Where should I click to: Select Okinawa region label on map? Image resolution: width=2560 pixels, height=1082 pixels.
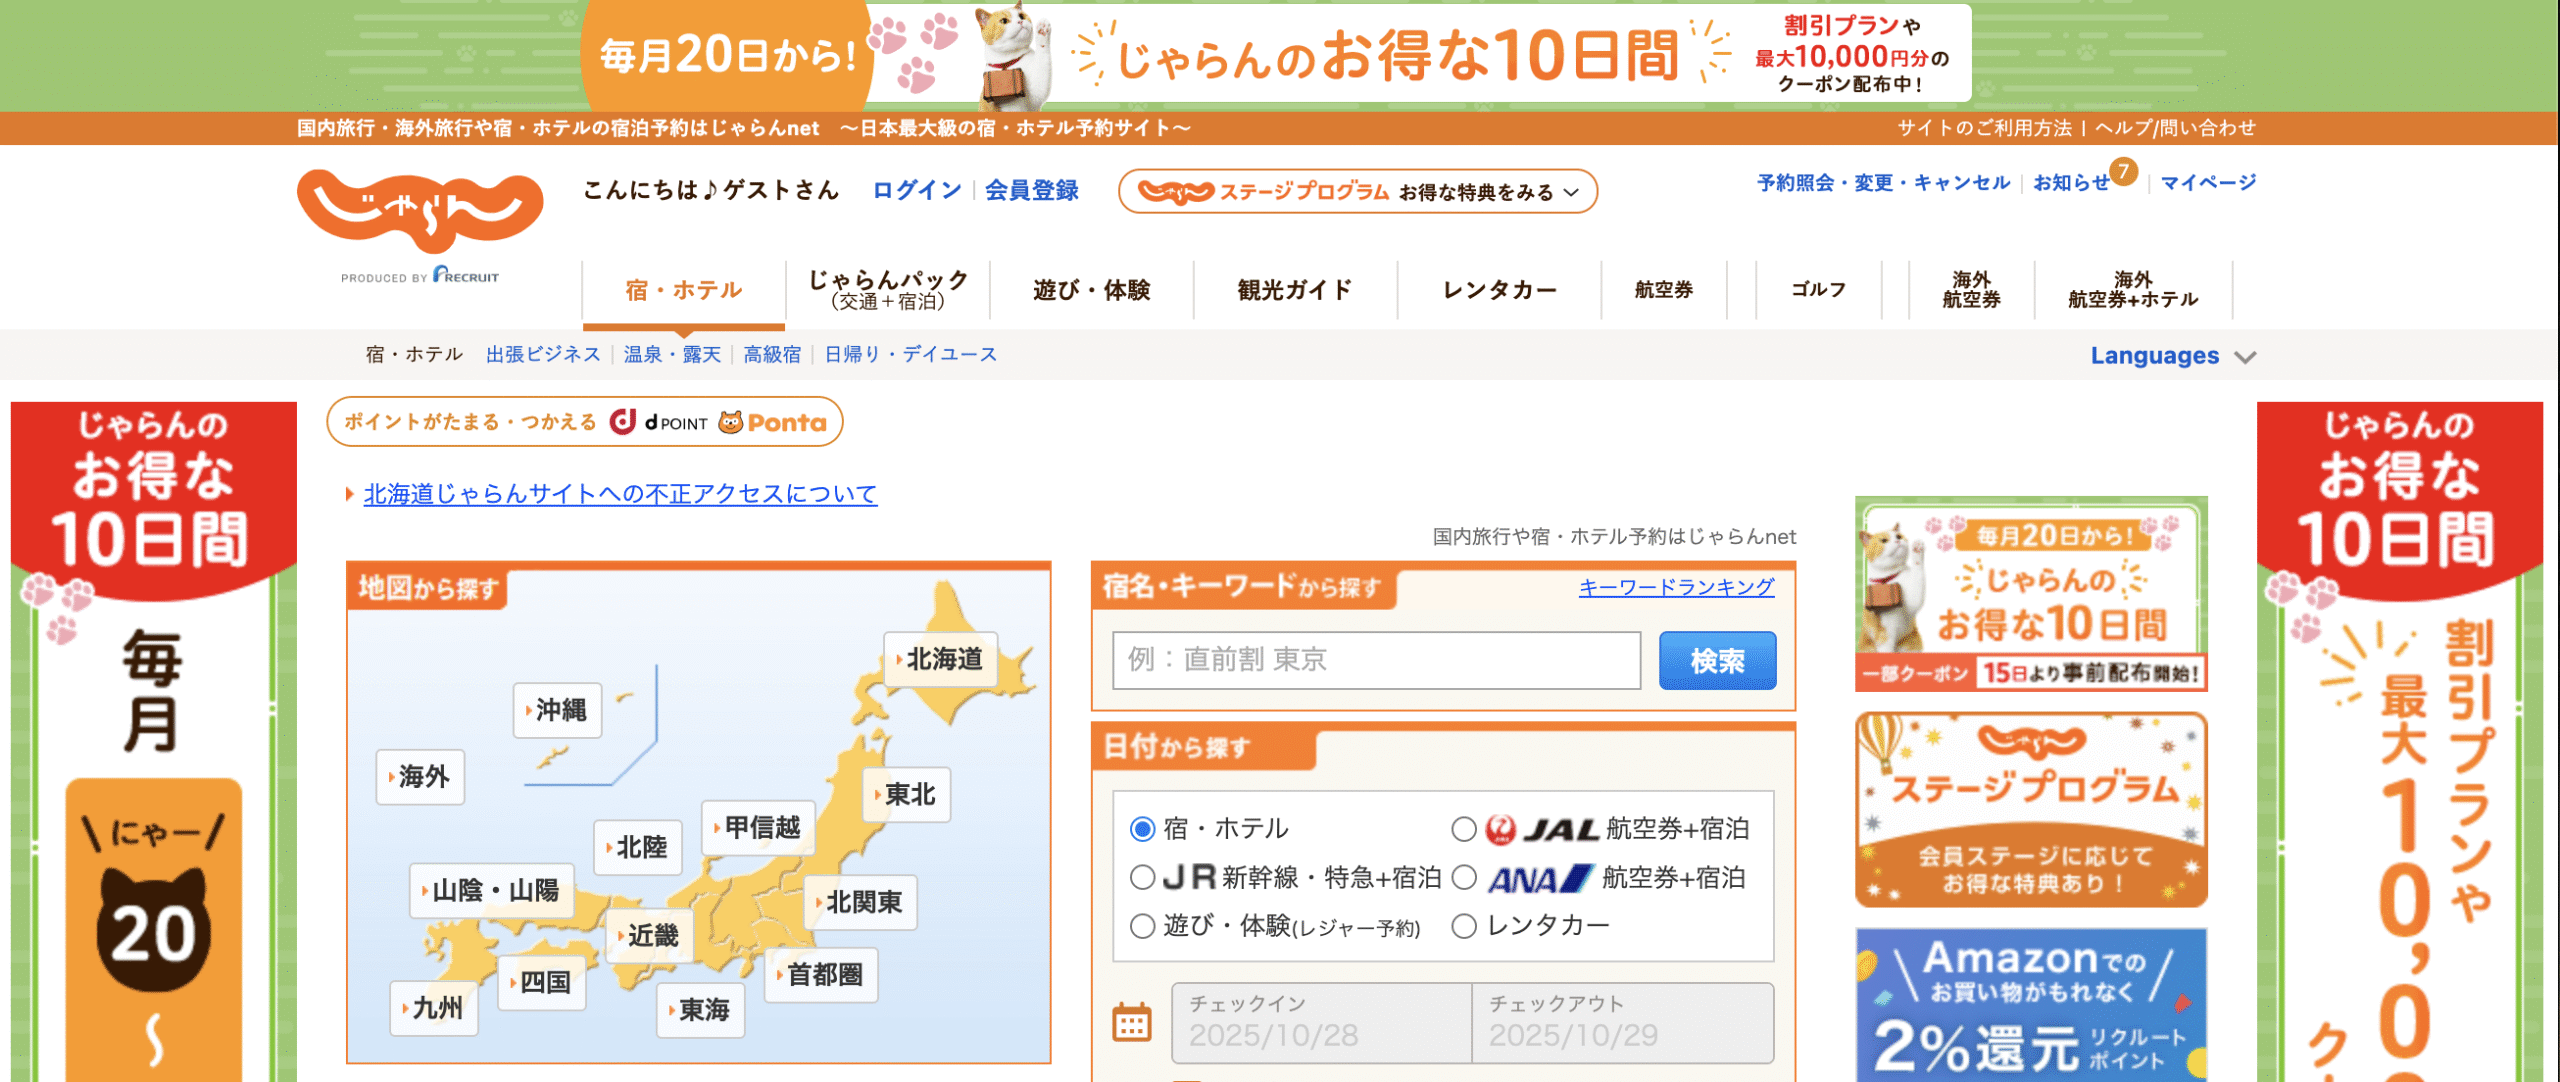[558, 710]
